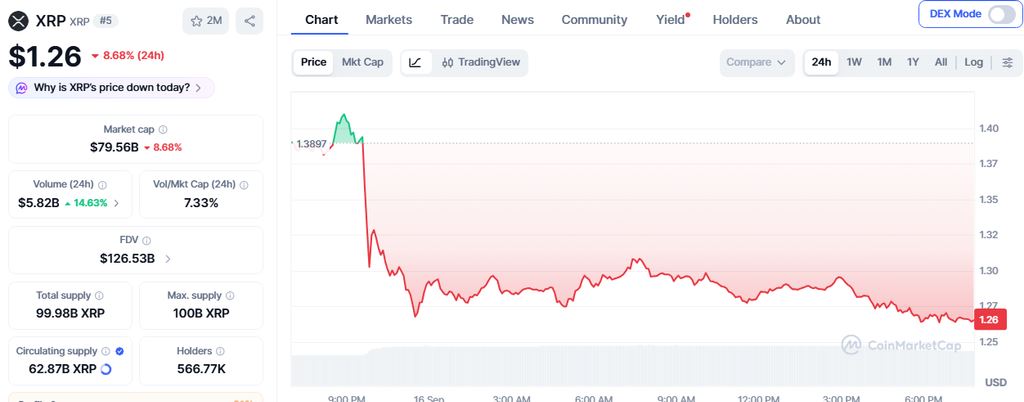Open the Holders tab
The image size is (1024, 402).
[735, 20]
